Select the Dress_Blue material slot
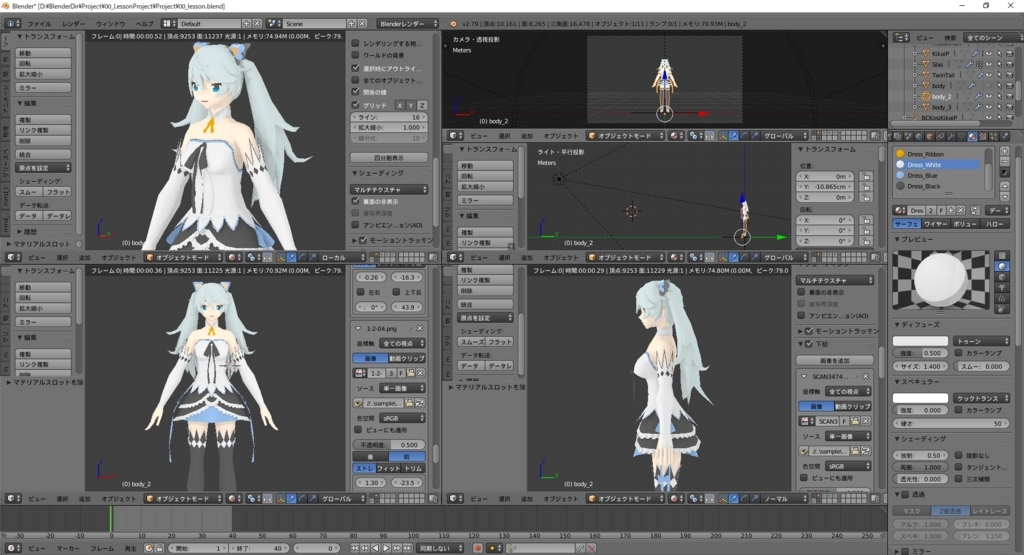The image size is (1024, 555). [937, 176]
